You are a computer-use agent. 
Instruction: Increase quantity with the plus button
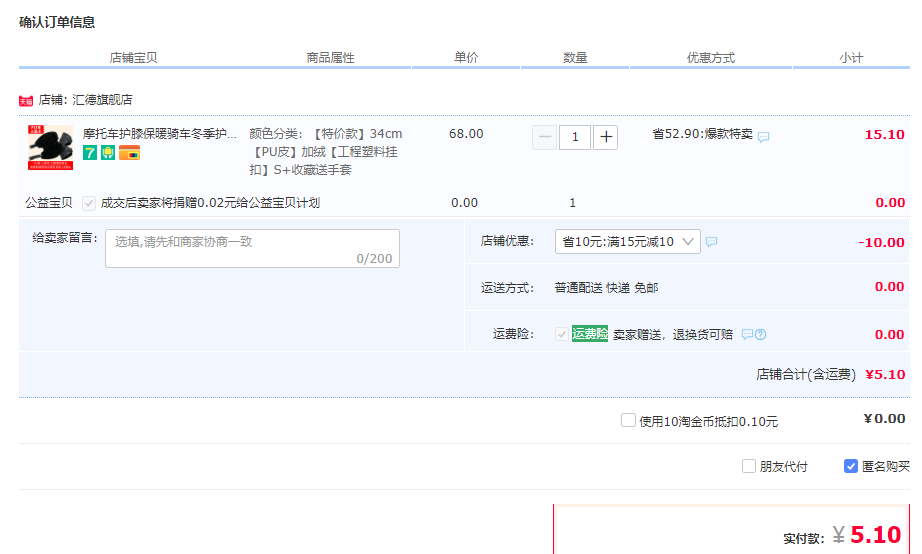pos(606,137)
